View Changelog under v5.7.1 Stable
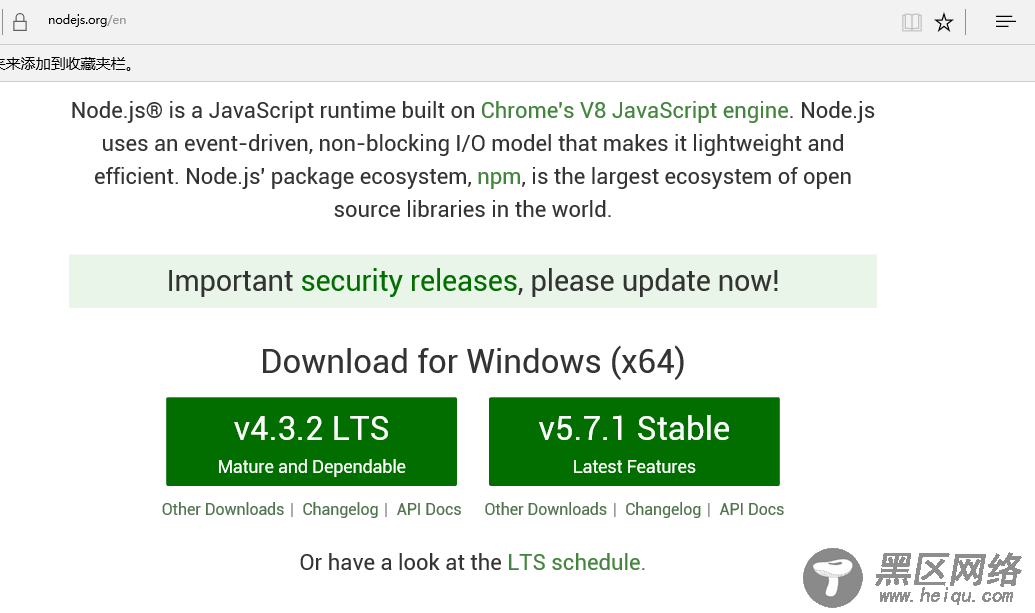The image size is (1035, 613). (663, 509)
